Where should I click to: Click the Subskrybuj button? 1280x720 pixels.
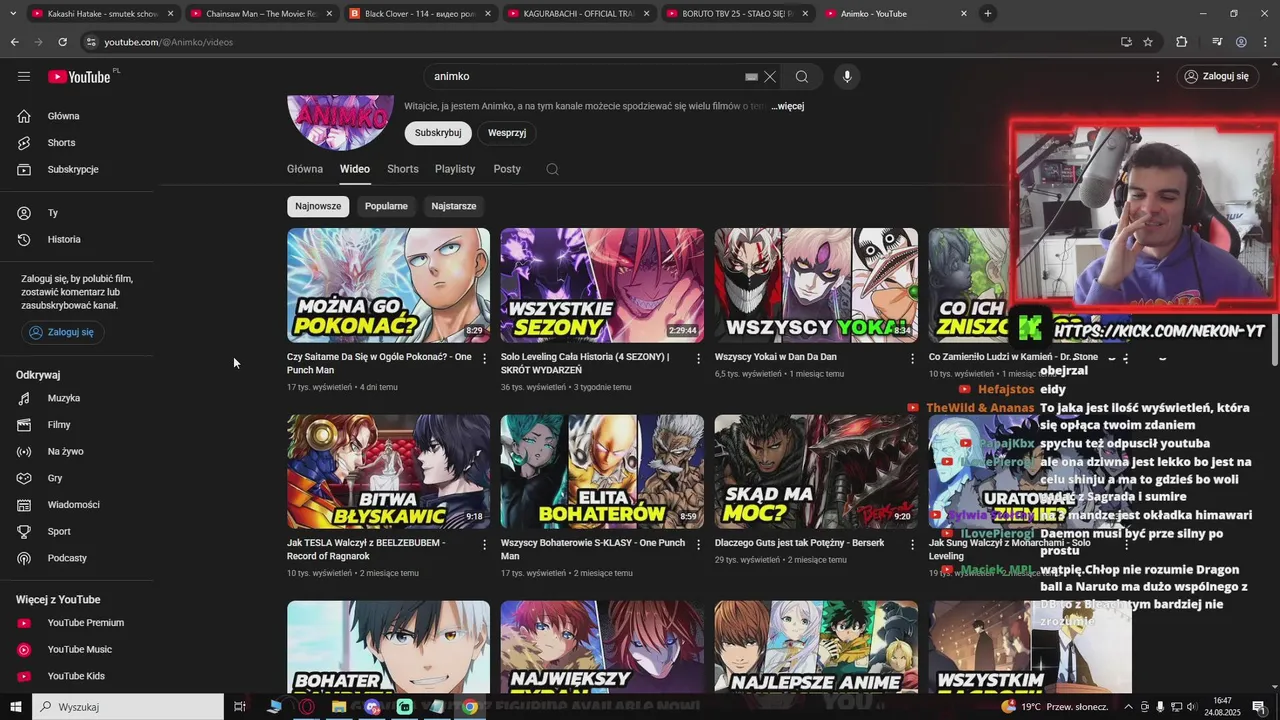(x=438, y=133)
